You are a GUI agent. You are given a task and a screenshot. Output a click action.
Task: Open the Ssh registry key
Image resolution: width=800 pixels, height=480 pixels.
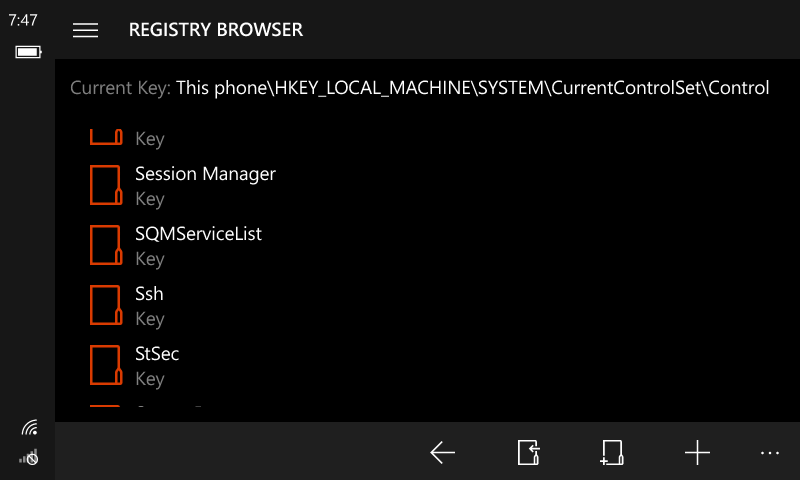point(149,295)
